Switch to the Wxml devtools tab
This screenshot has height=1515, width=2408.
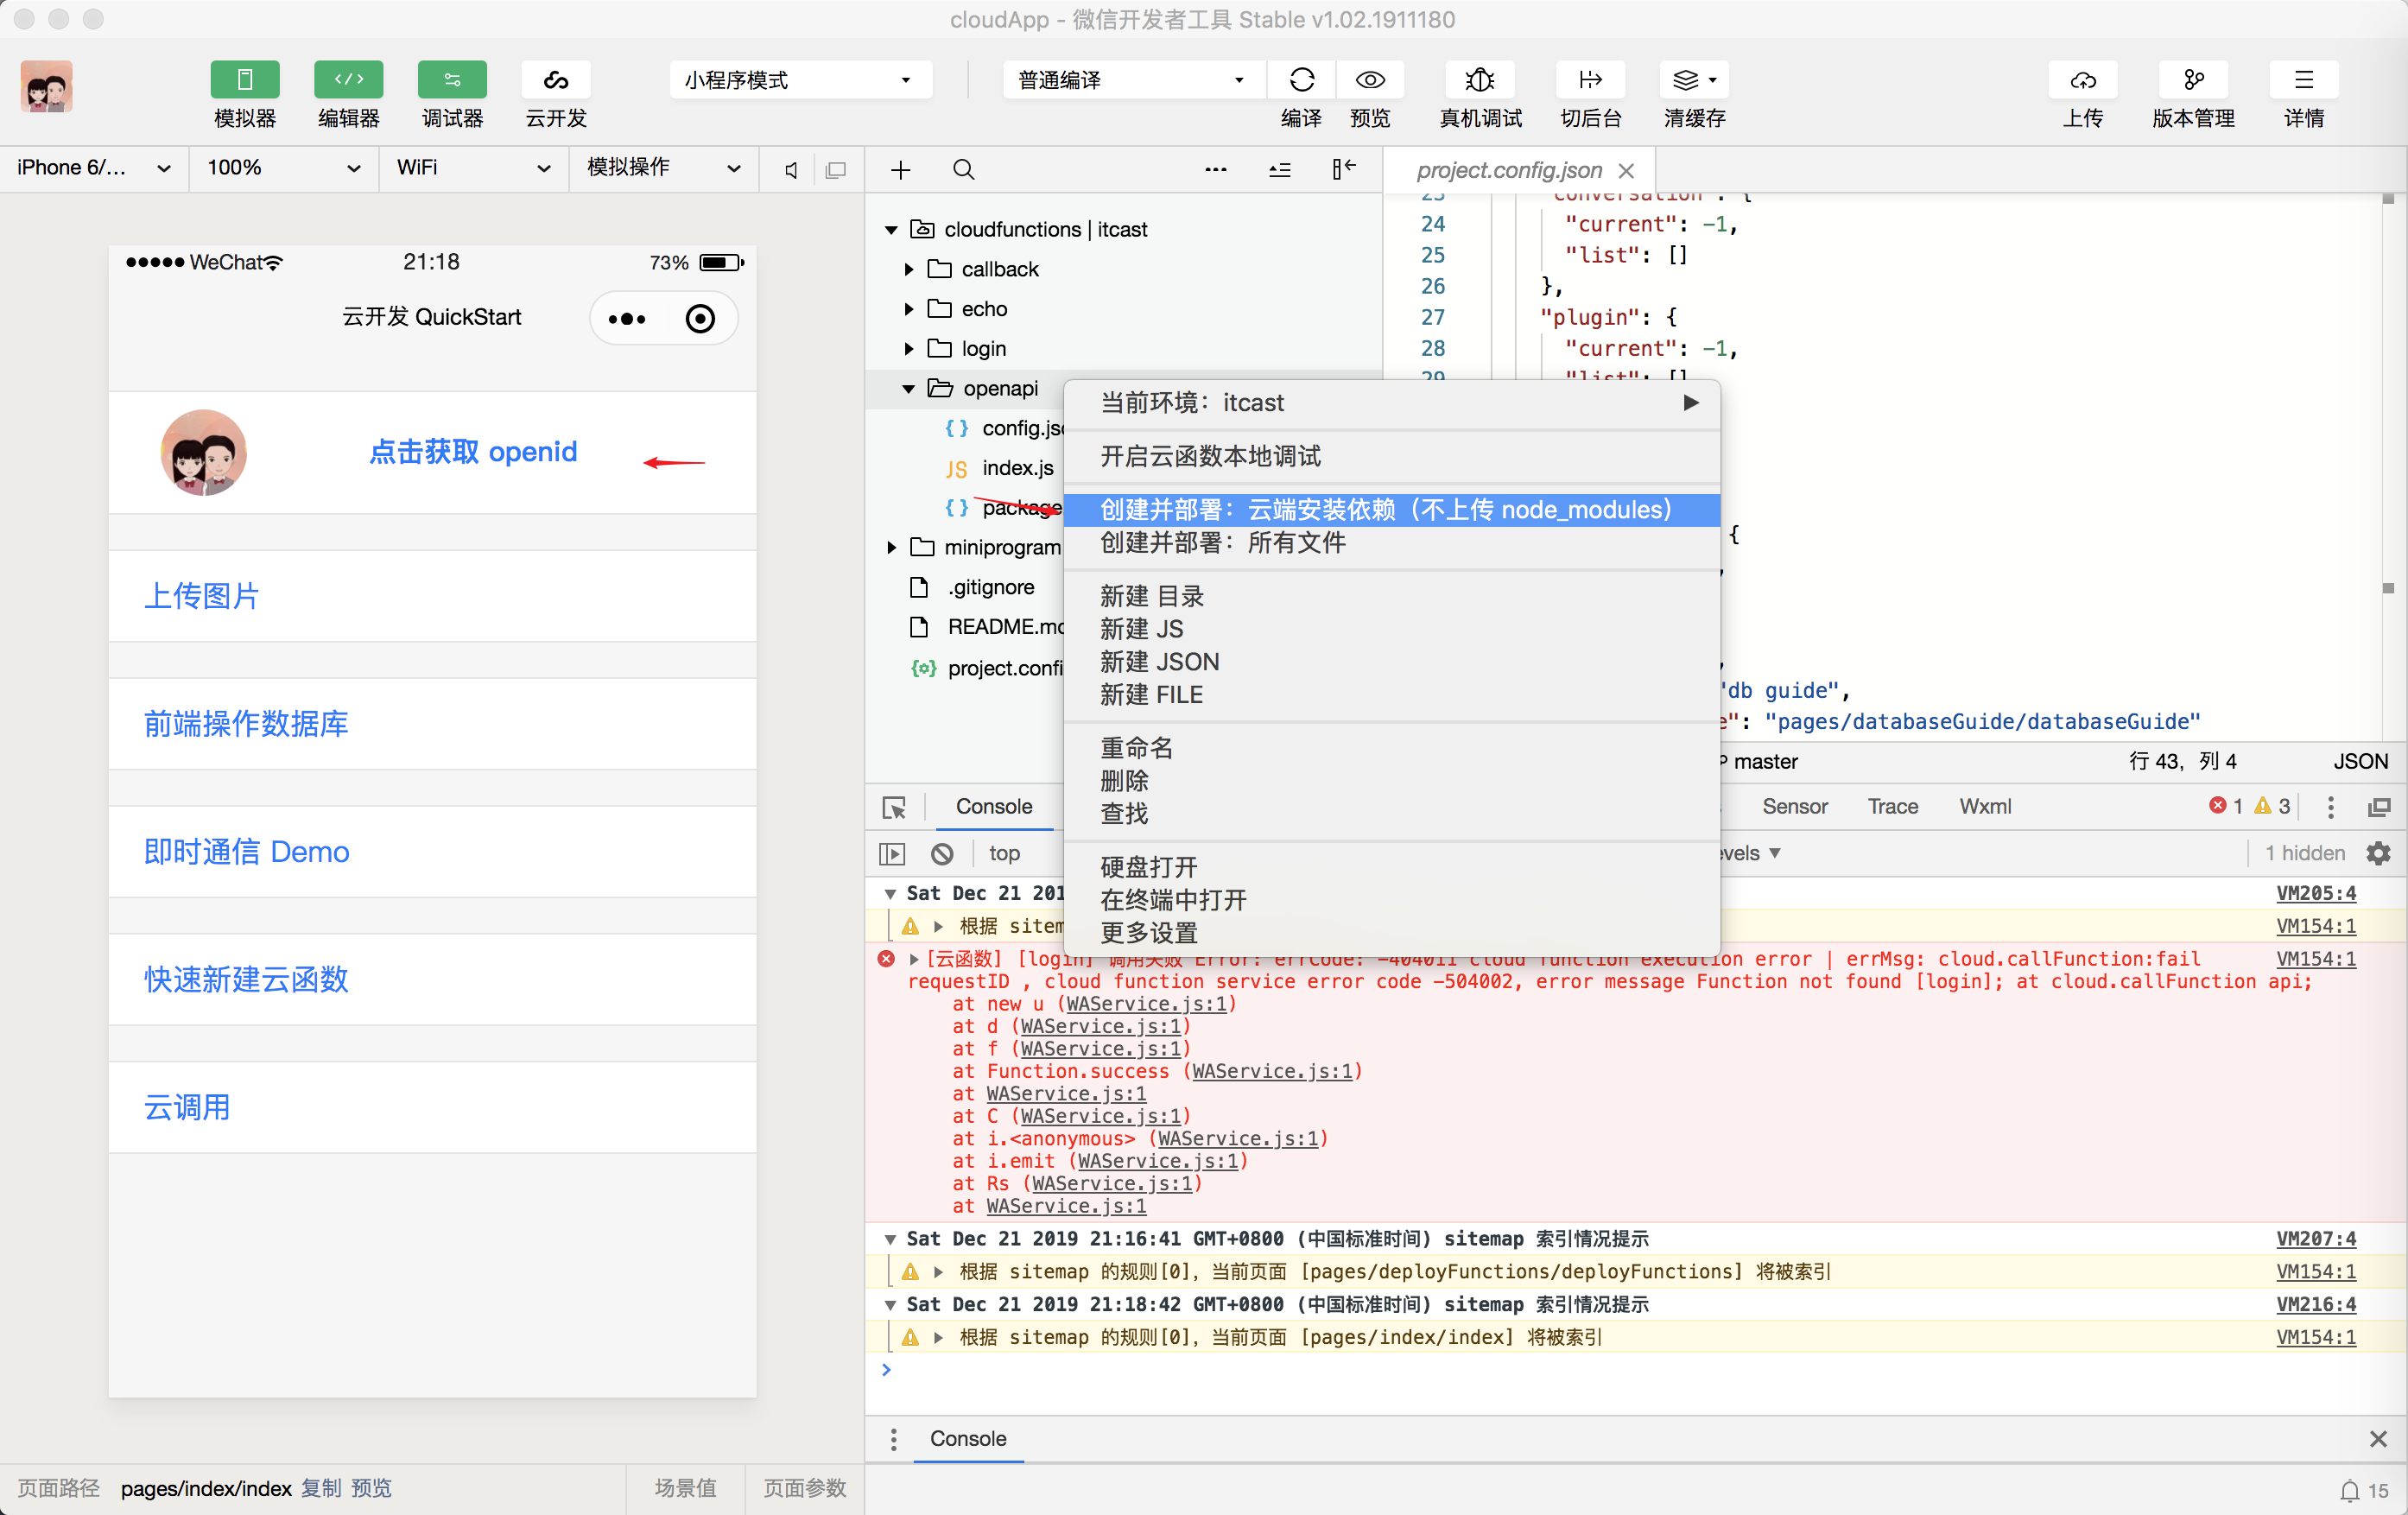(x=1985, y=807)
